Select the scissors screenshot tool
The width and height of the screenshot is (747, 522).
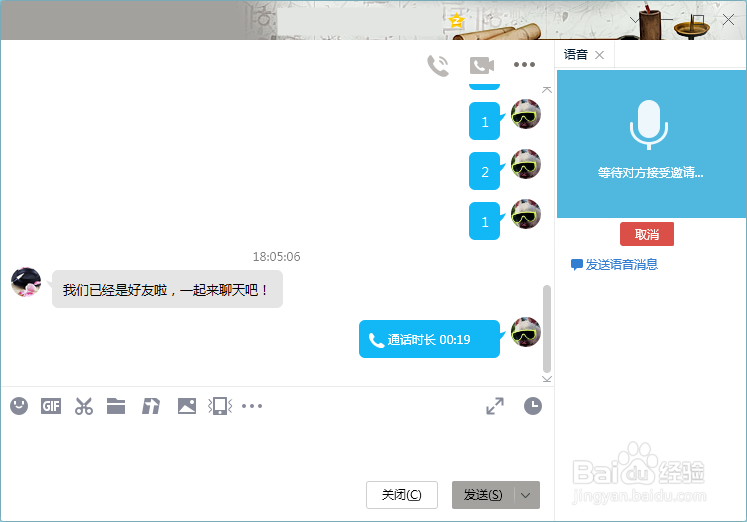(84, 406)
